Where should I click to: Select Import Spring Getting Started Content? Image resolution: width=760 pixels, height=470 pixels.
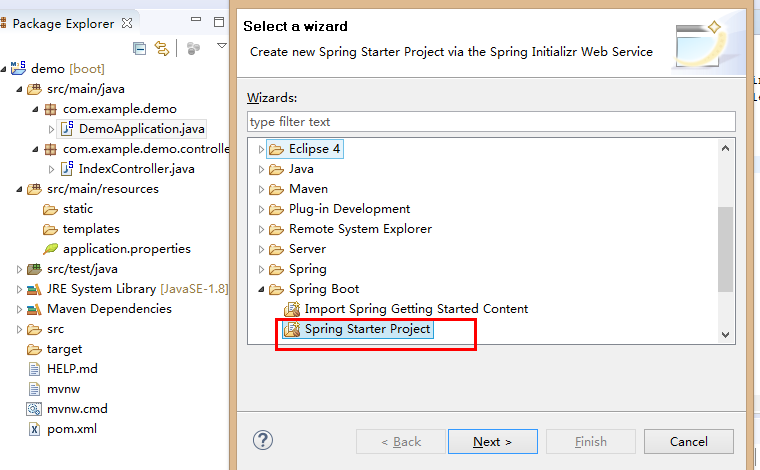(x=416, y=309)
